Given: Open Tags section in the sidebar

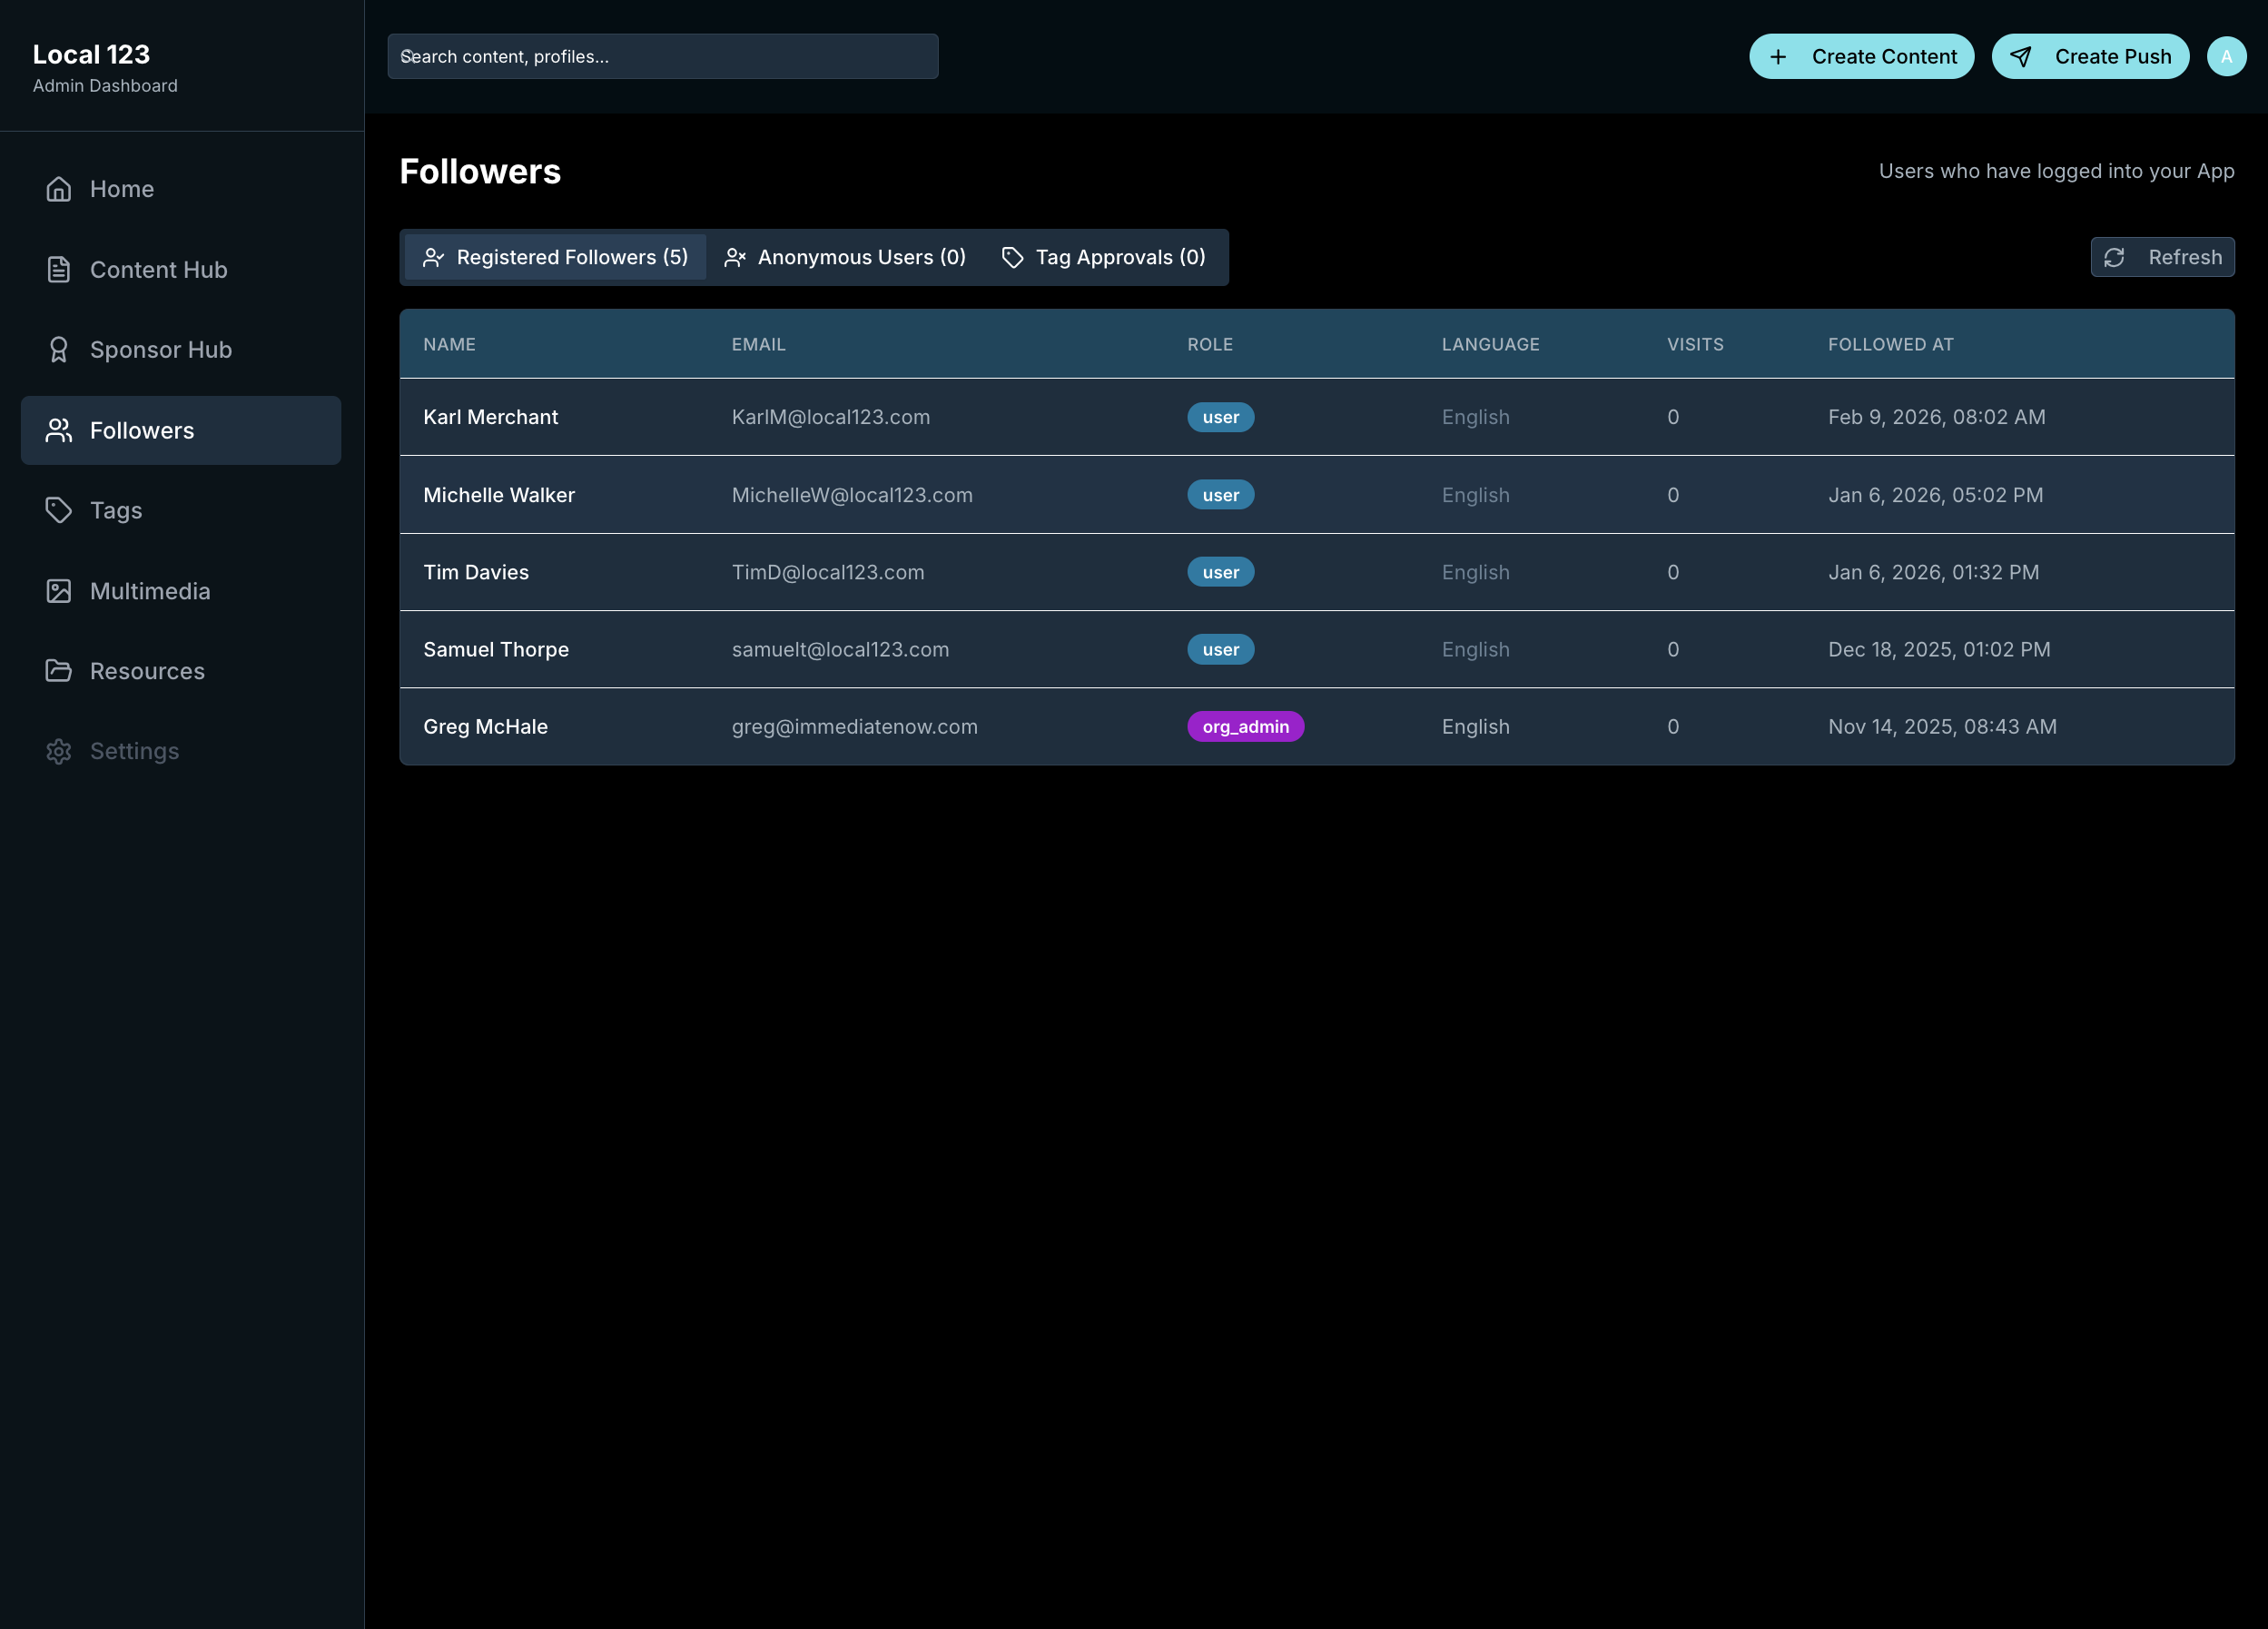Looking at the screenshot, I should coord(181,510).
